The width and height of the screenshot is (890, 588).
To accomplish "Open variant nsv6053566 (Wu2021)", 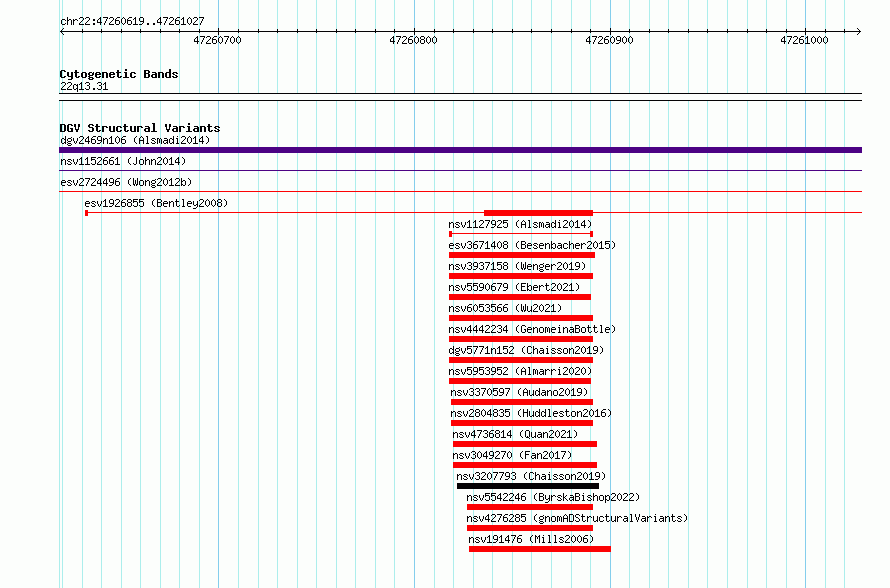I will coord(505,308).
